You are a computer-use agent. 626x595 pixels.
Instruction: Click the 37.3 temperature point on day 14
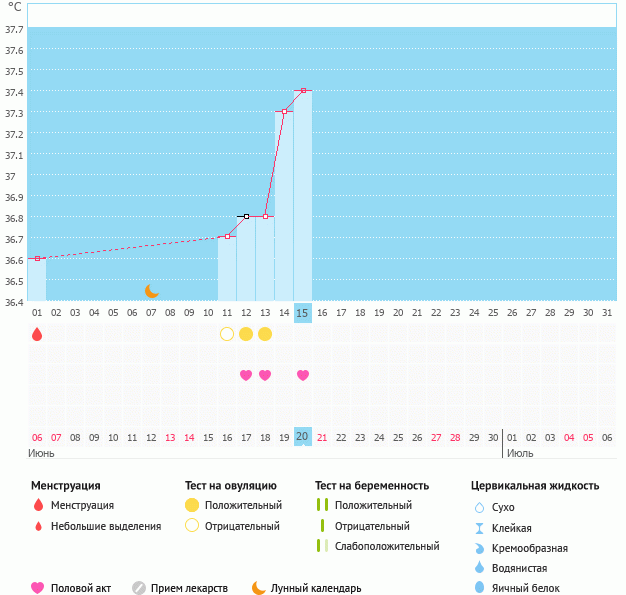pyautogui.click(x=284, y=111)
